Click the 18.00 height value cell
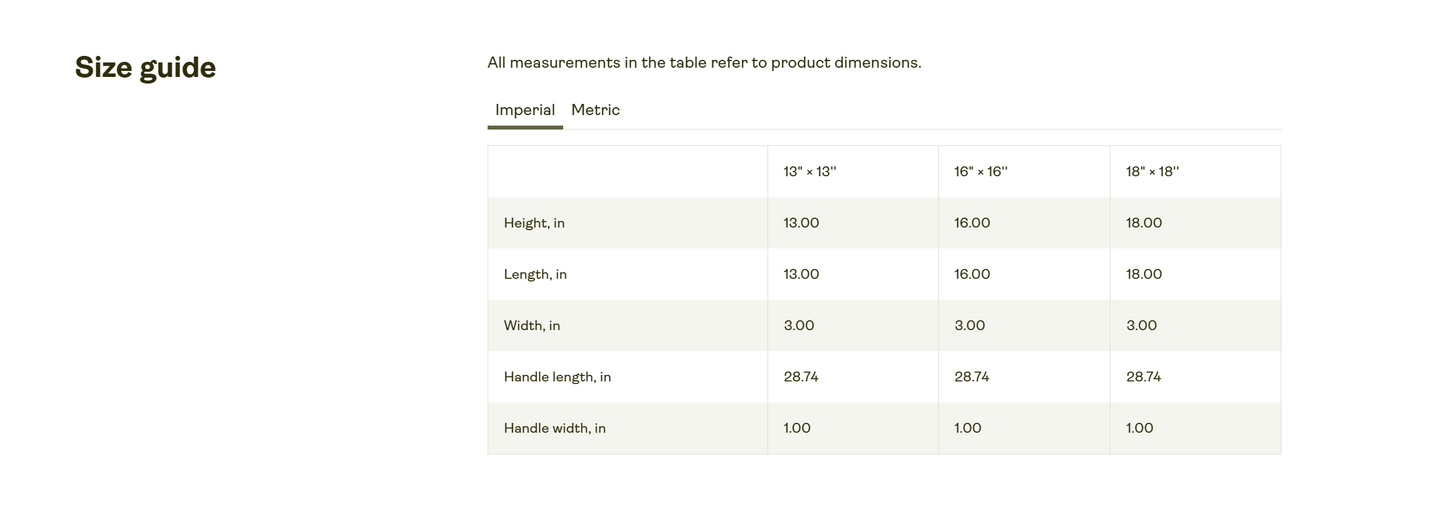 click(1195, 223)
